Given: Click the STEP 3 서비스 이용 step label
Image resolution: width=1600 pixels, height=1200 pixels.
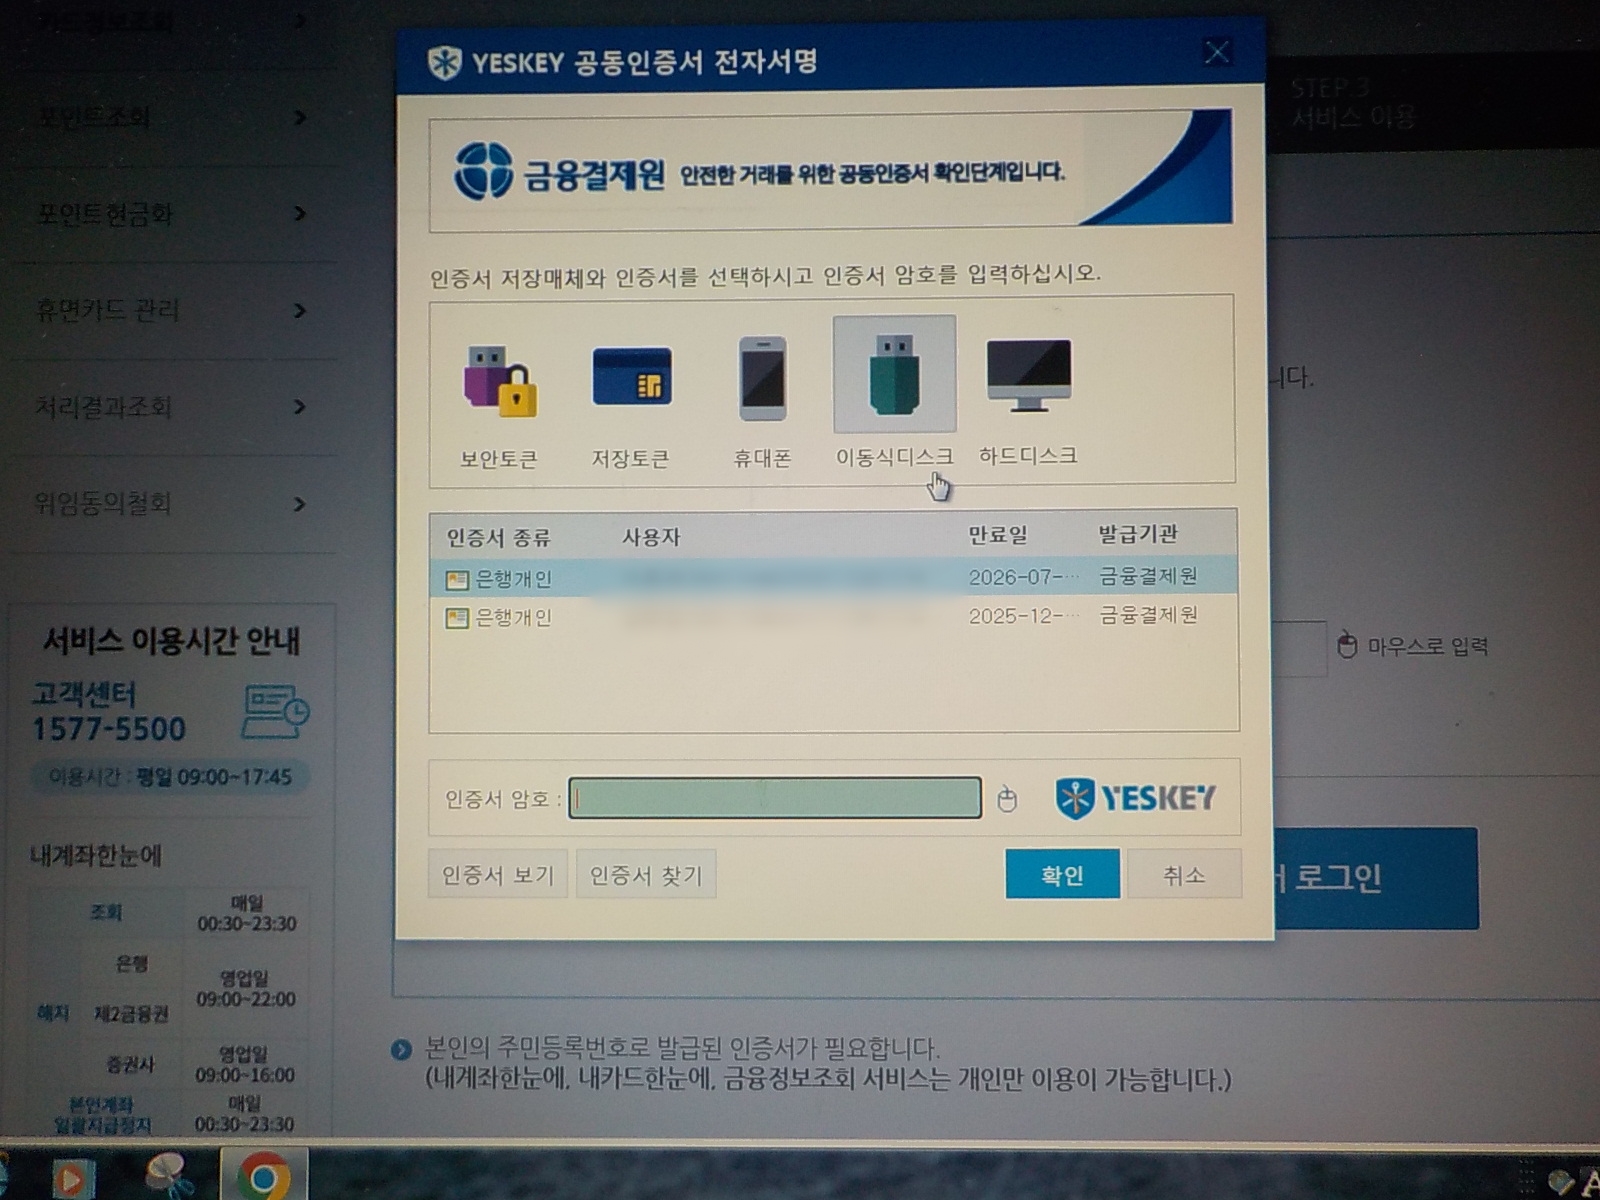Looking at the screenshot, I should (x=1352, y=104).
